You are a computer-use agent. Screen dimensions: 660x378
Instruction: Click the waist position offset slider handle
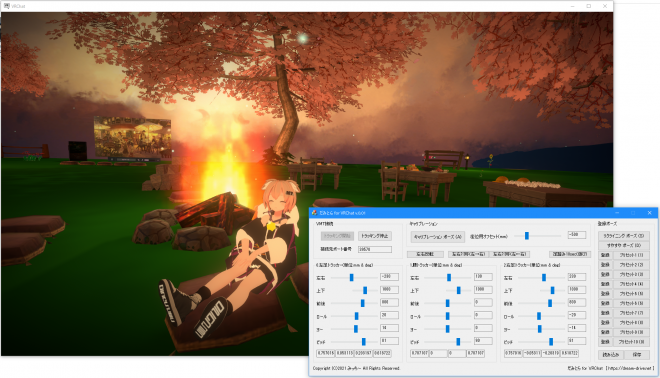[527, 236]
